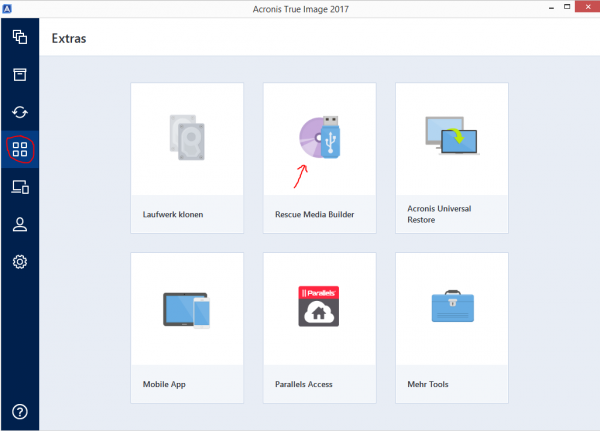Screen dimensions: 600x431
Task: Click the disc and USB stick icon
Action: (320, 138)
